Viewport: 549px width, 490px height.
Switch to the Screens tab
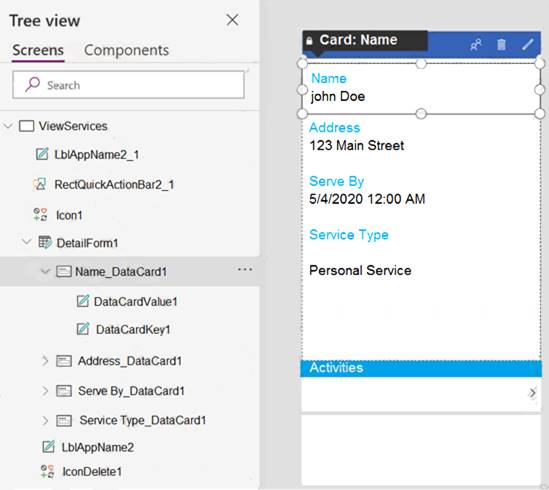38,50
